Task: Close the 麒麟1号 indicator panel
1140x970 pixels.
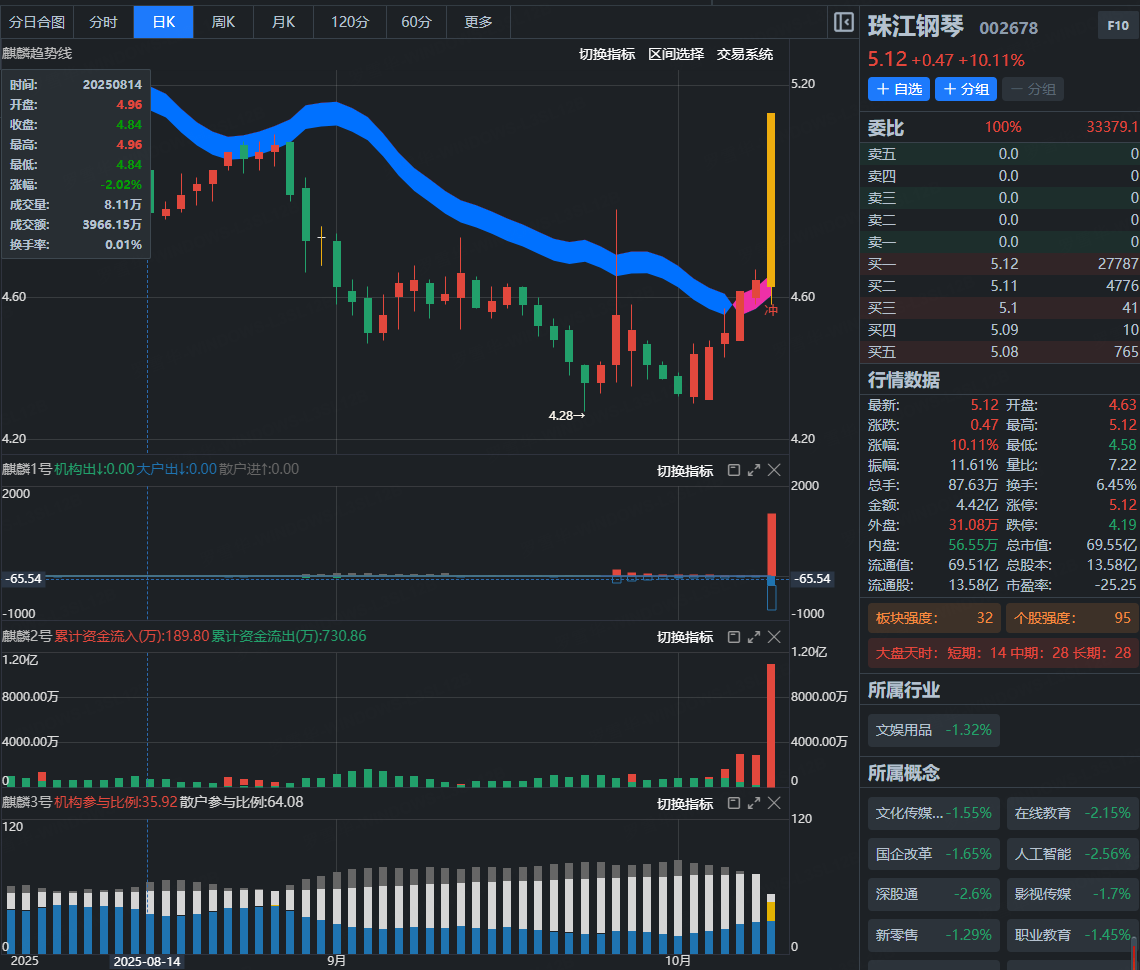Action: [x=774, y=470]
